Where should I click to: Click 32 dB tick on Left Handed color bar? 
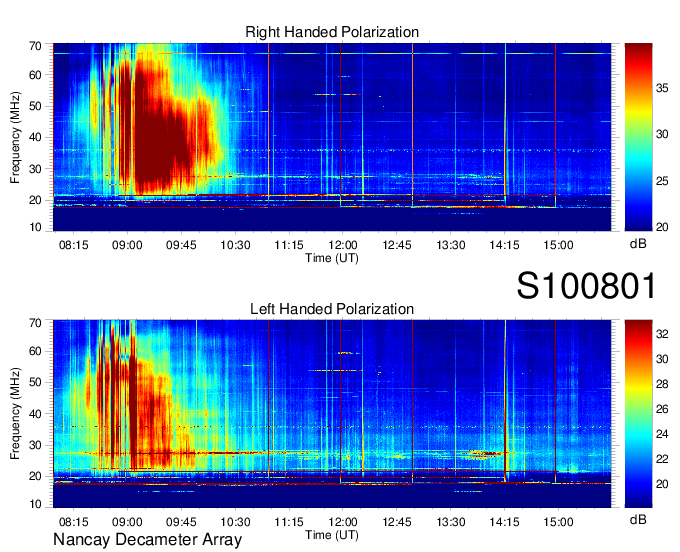tap(662, 334)
